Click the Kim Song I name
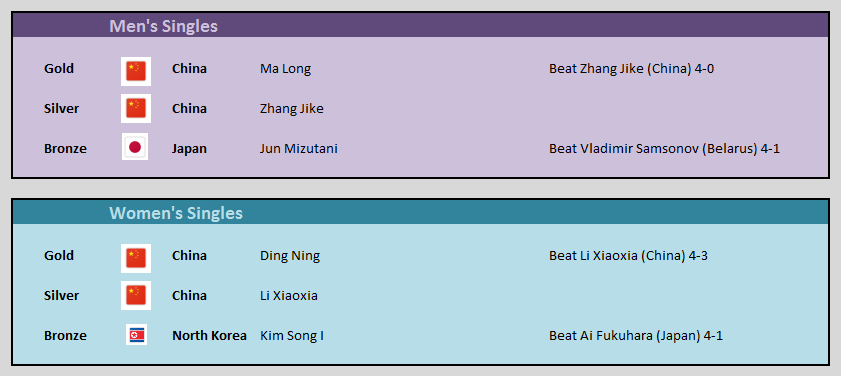The height and width of the screenshot is (376, 841). (x=292, y=336)
